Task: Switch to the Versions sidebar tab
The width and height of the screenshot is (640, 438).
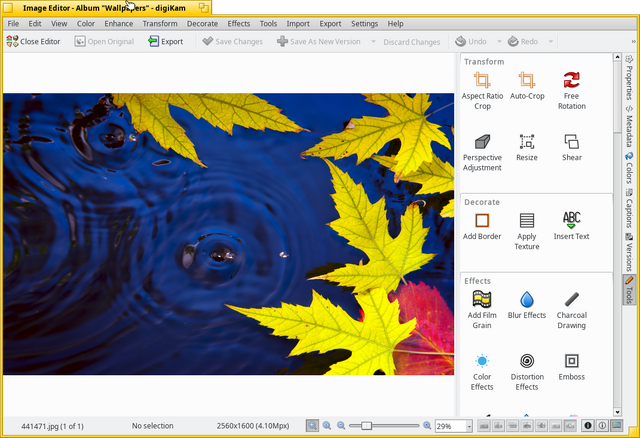Action: point(629,252)
